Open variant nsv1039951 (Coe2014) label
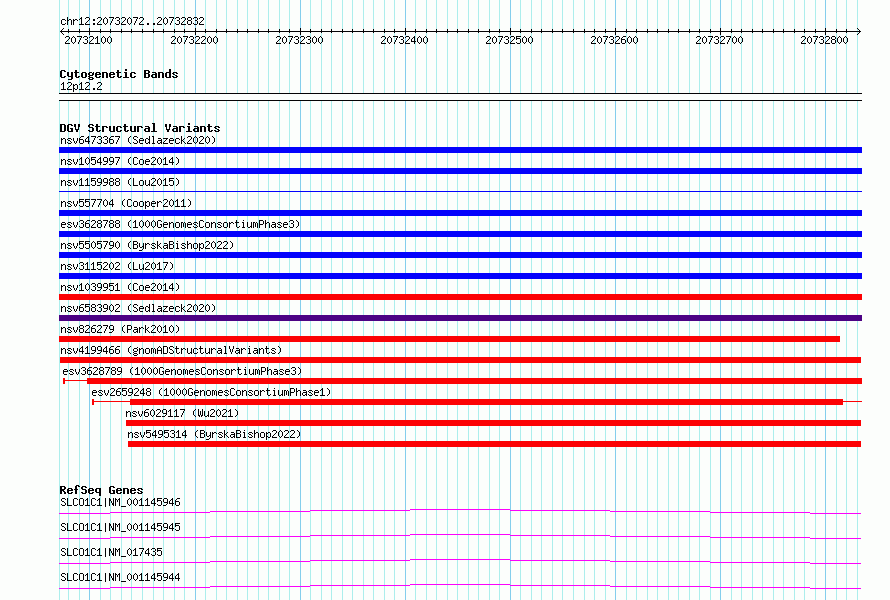Image resolution: width=890 pixels, height=600 pixels. 120,287
